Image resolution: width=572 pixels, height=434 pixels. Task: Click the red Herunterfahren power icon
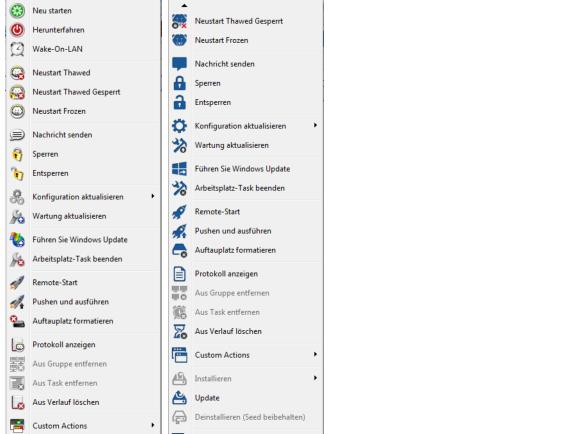tap(17, 30)
